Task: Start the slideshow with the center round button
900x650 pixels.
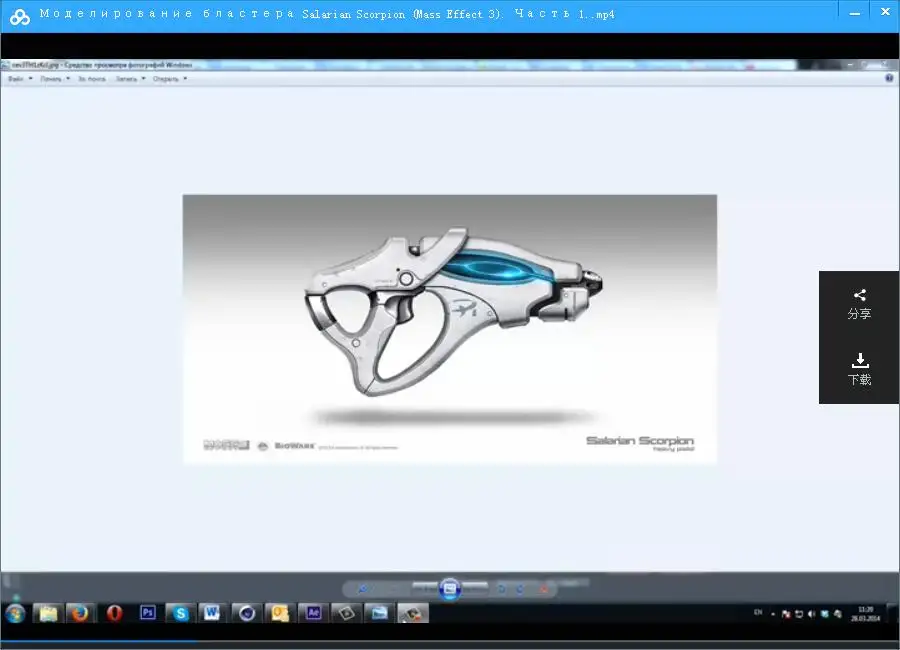Action: (x=450, y=589)
